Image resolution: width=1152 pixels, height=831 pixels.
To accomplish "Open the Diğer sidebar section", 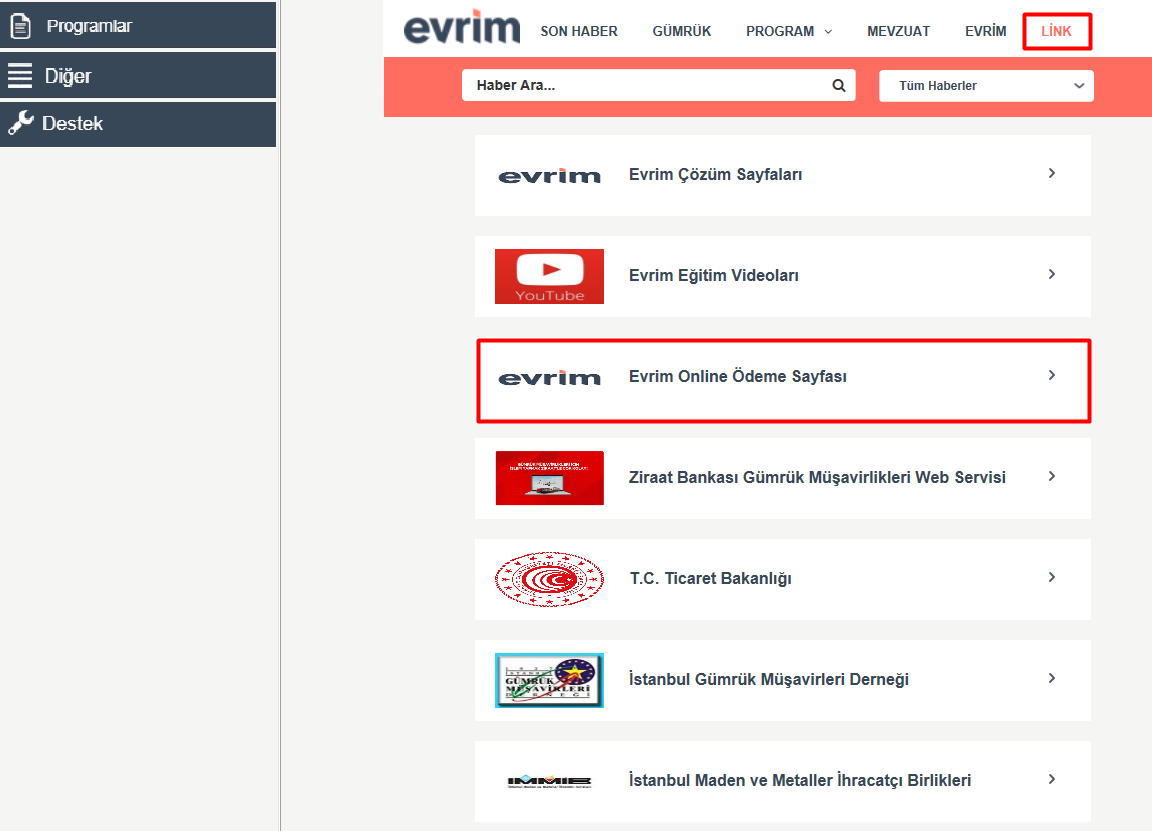I will coord(138,76).
